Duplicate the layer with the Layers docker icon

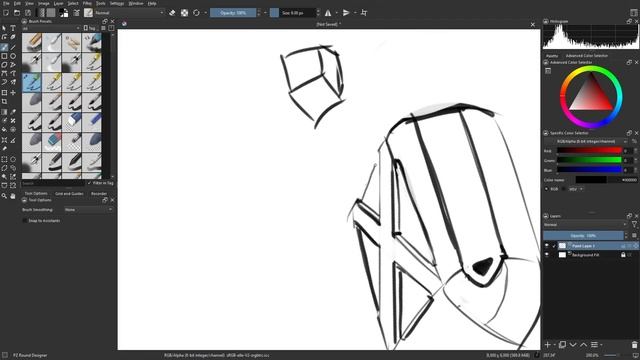[x=562, y=345]
